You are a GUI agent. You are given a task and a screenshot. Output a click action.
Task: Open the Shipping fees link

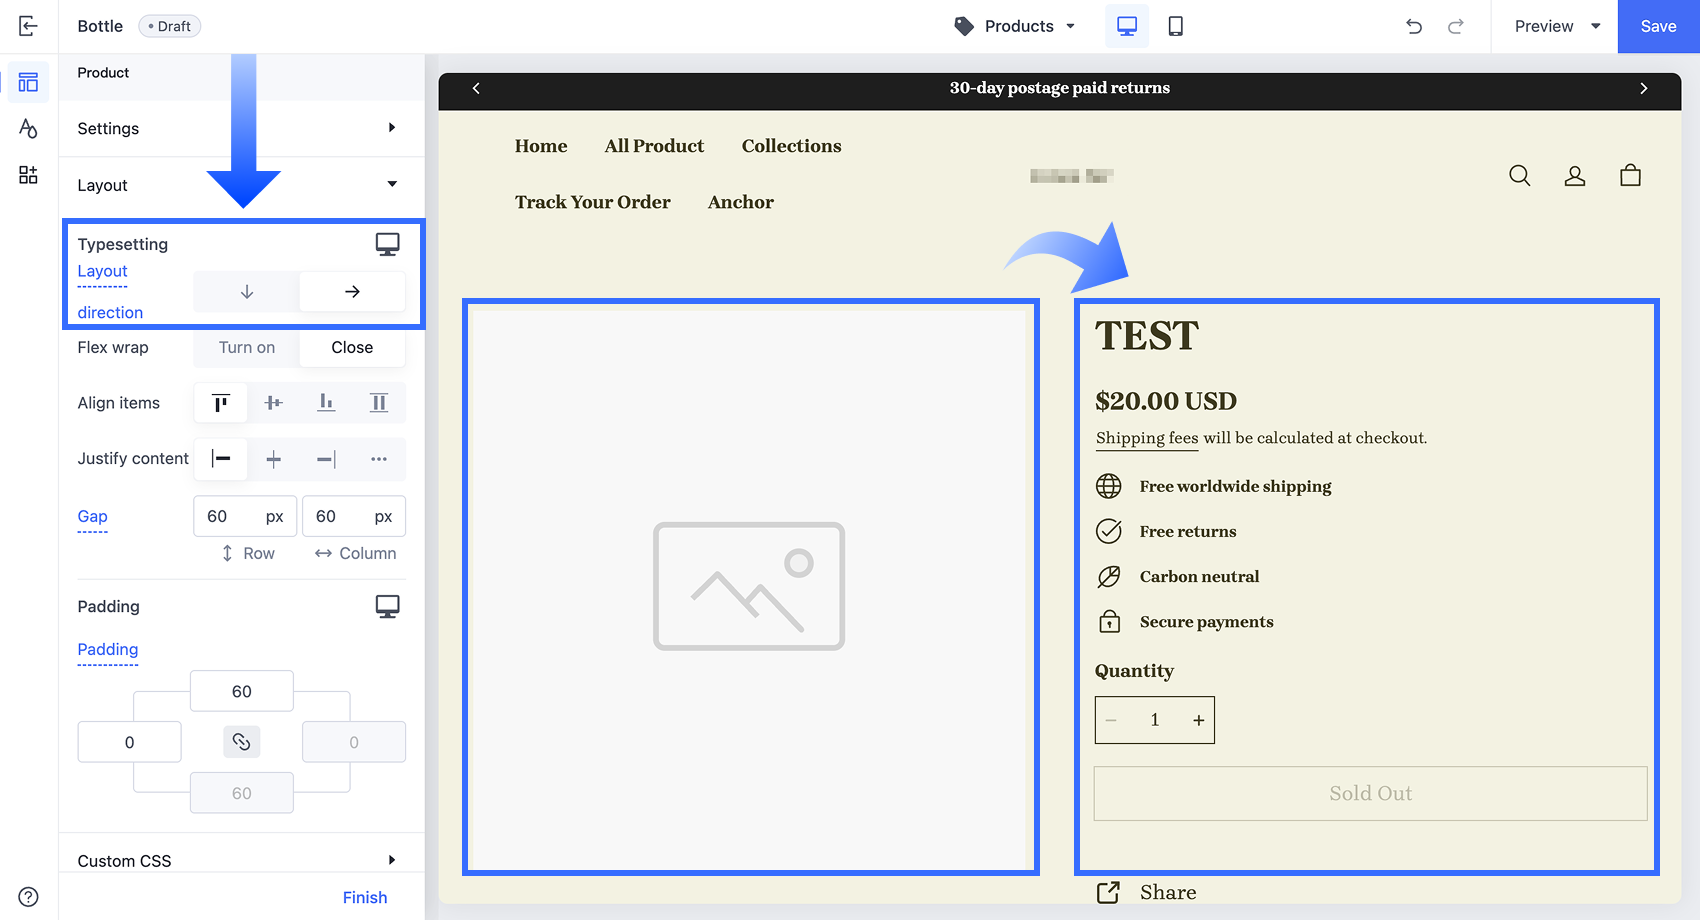pyautogui.click(x=1146, y=437)
